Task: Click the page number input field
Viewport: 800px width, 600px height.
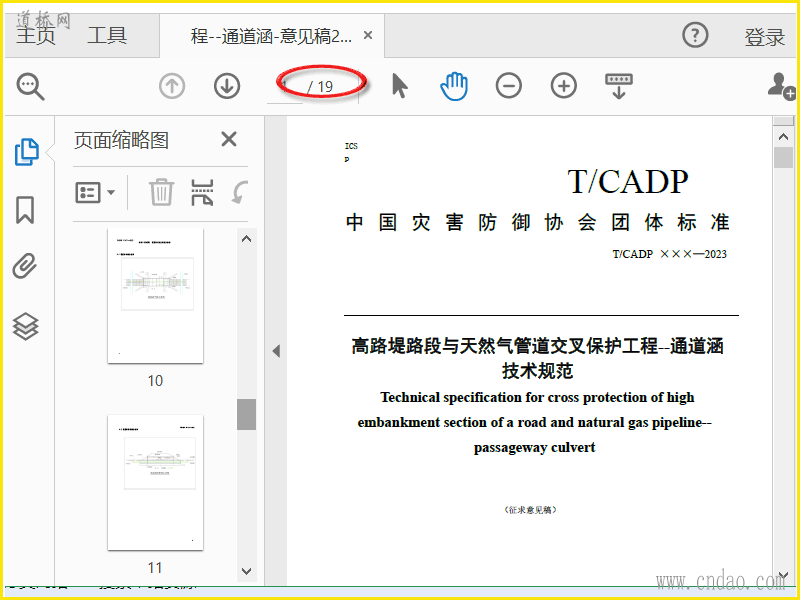Action: coord(285,87)
